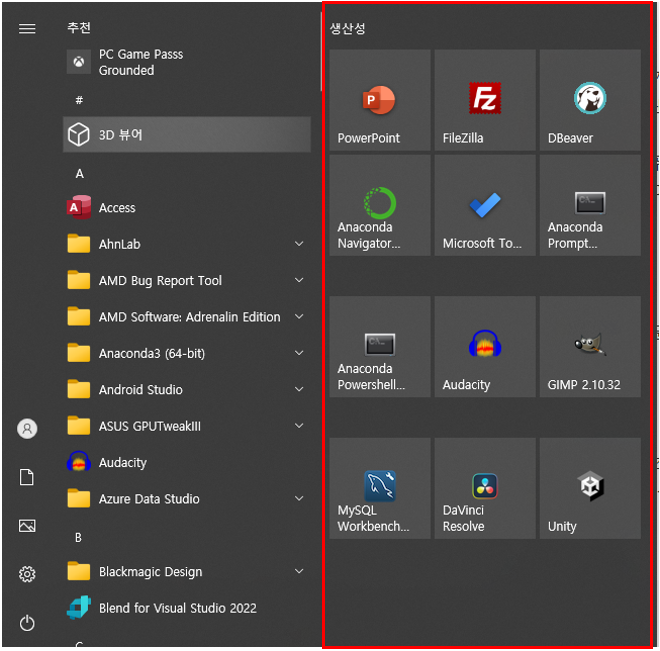The height and width of the screenshot is (651, 660).
Task: Open the Unity tile
Action: 590,488
